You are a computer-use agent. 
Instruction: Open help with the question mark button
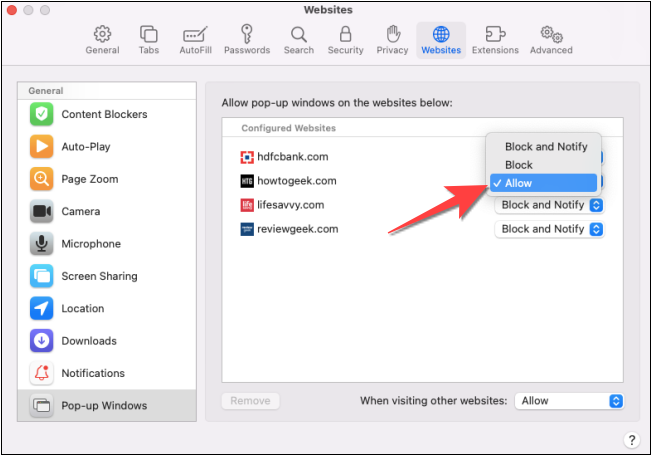point(631,440)
